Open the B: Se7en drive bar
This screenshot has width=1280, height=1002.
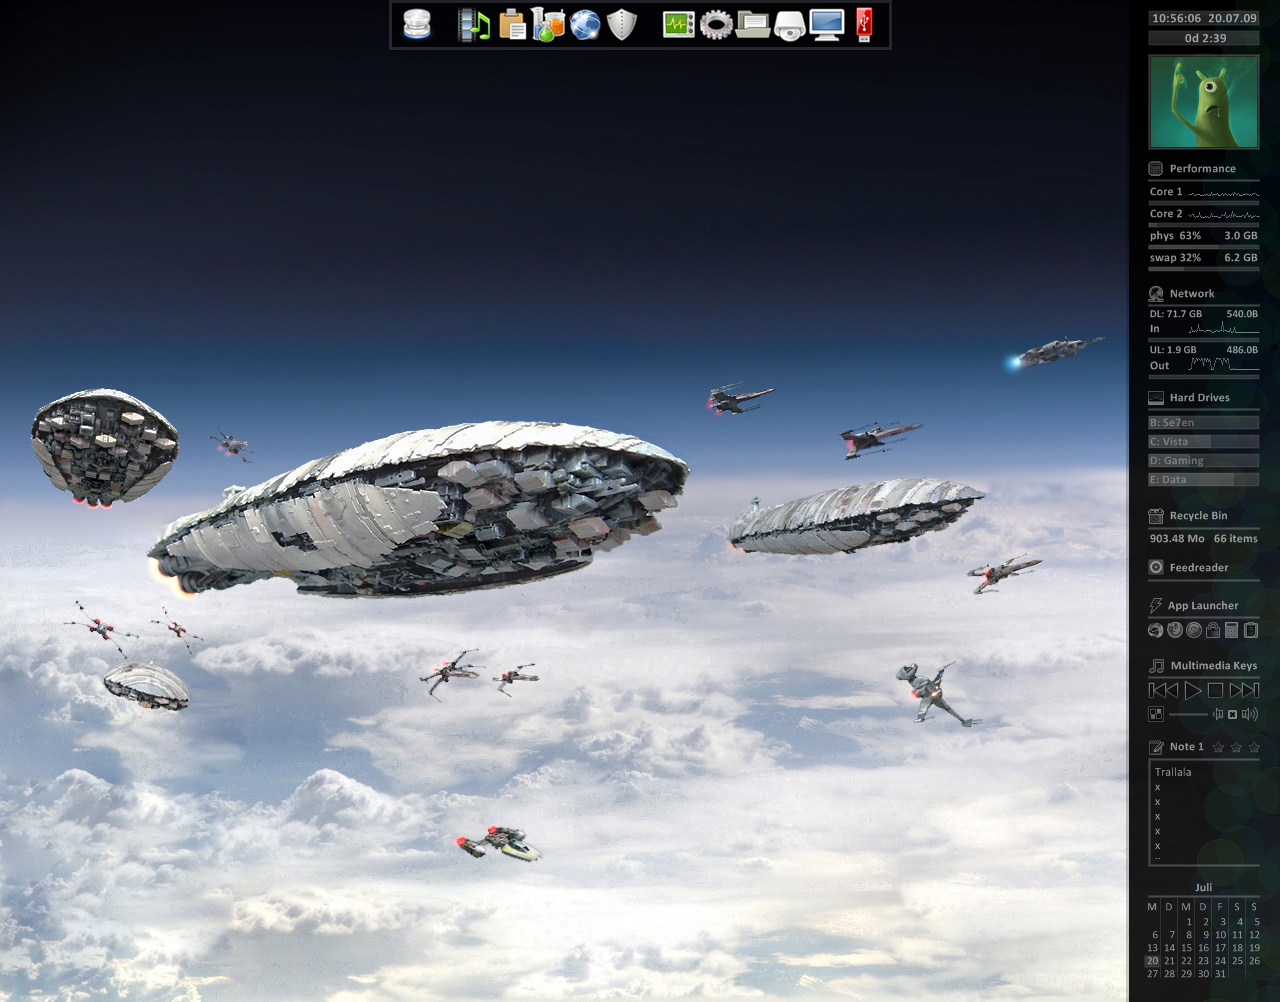pyautogui.click(x=1203, y=423)
